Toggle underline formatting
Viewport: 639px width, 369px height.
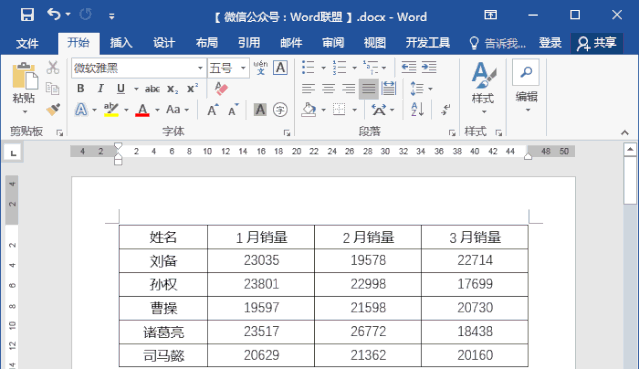point(121,88)
